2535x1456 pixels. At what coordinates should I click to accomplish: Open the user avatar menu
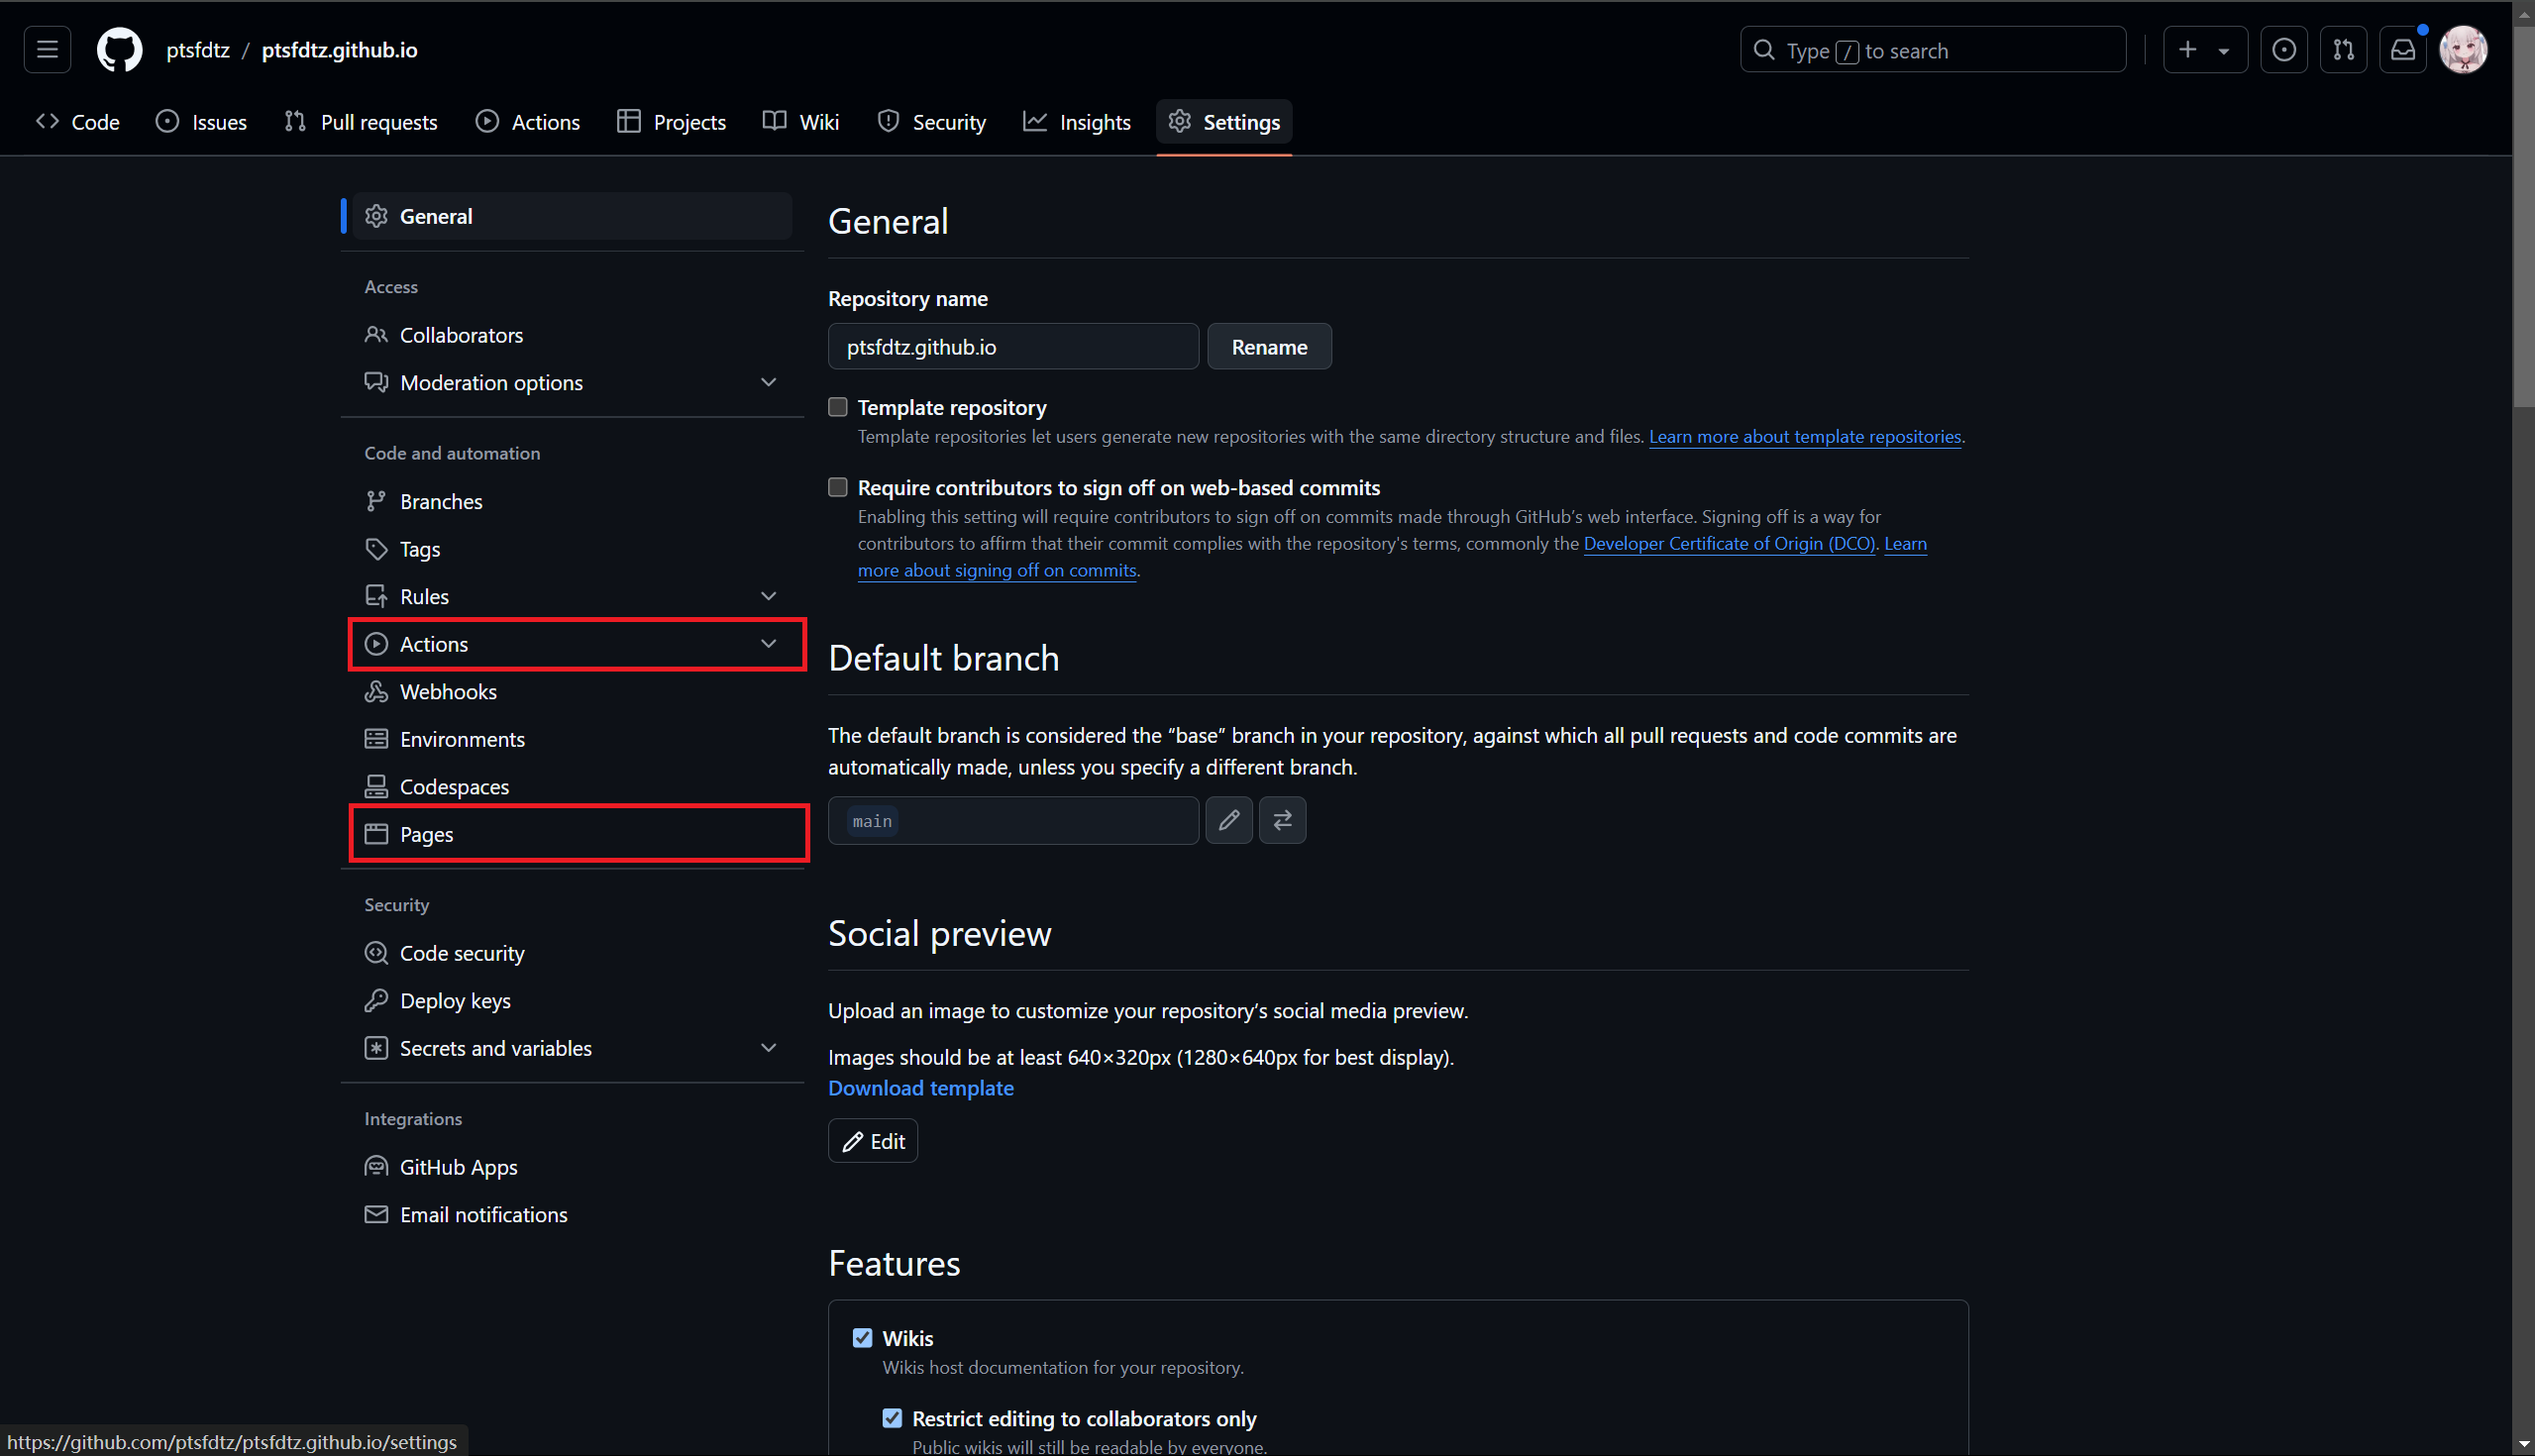[x=2463, y=49]
